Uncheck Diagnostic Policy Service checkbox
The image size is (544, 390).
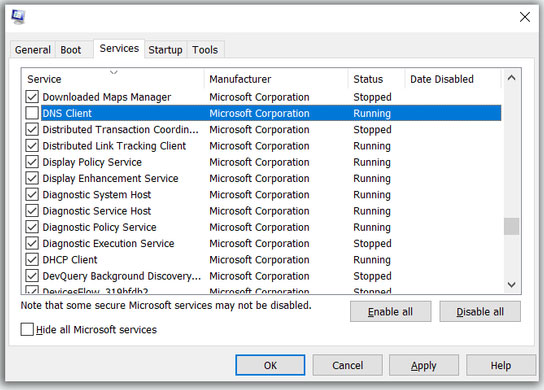coord(32,227)
